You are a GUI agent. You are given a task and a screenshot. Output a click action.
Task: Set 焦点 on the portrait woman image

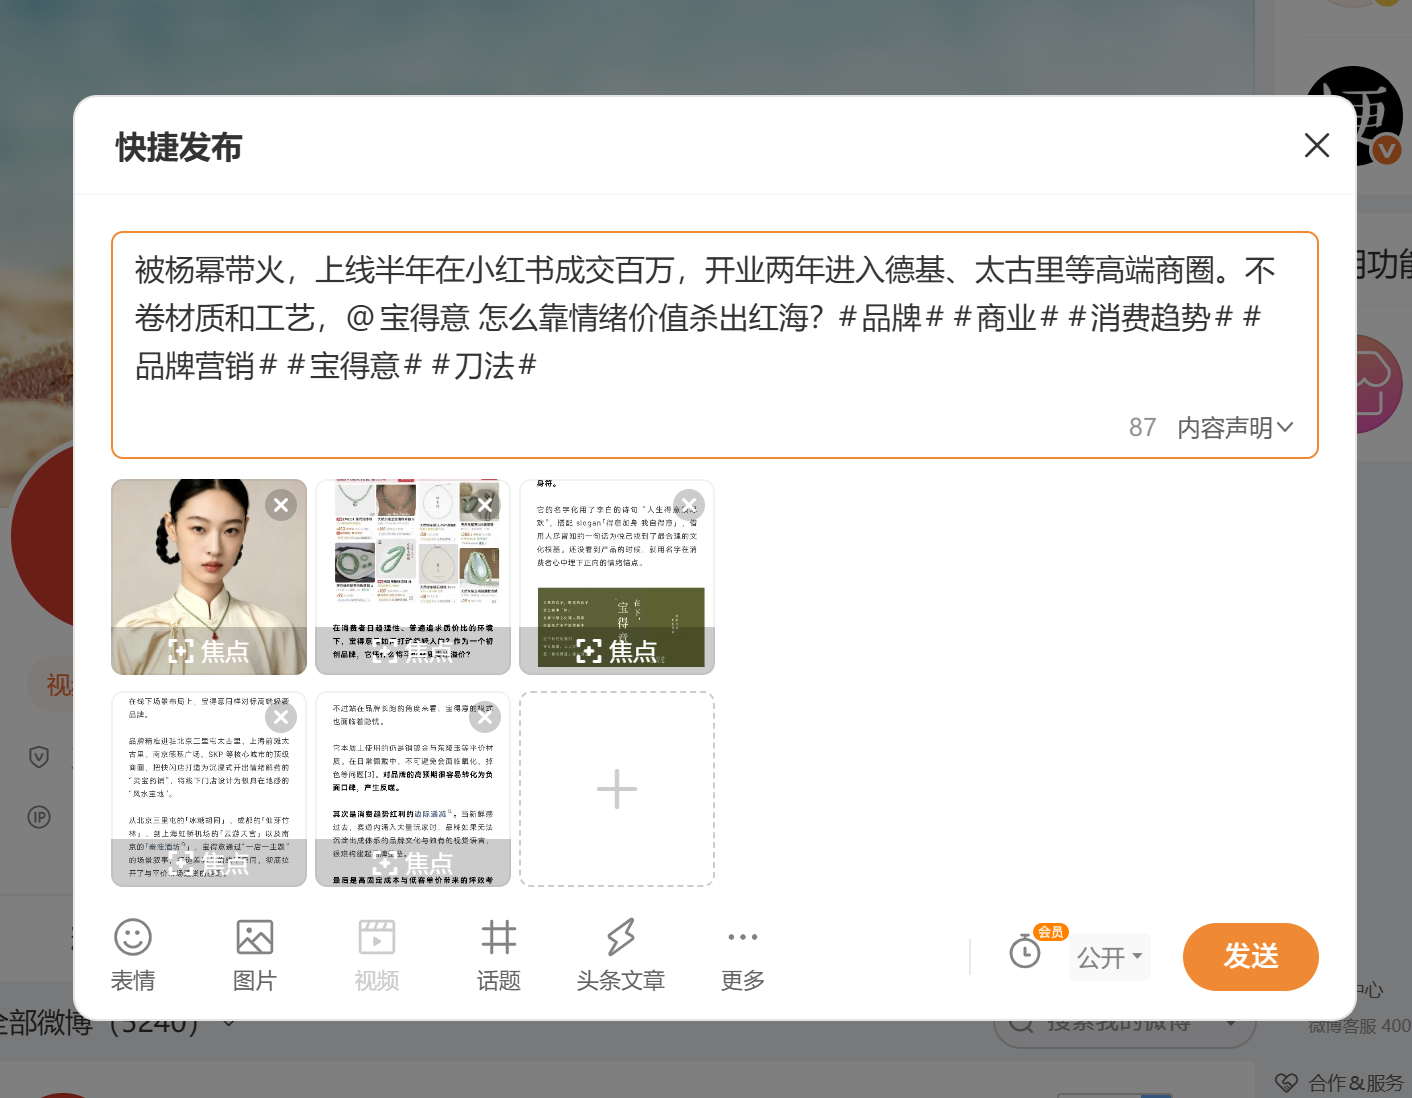point(209,652)
